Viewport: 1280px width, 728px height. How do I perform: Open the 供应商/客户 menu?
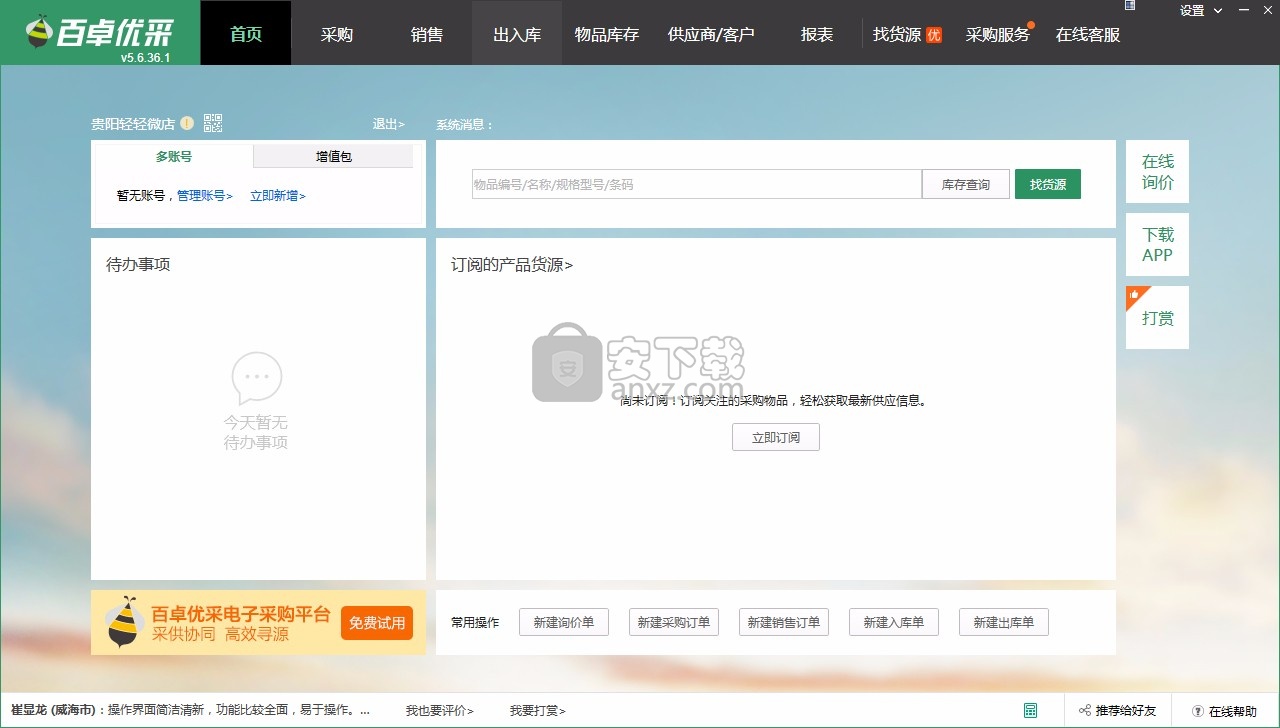pos(711,34)
